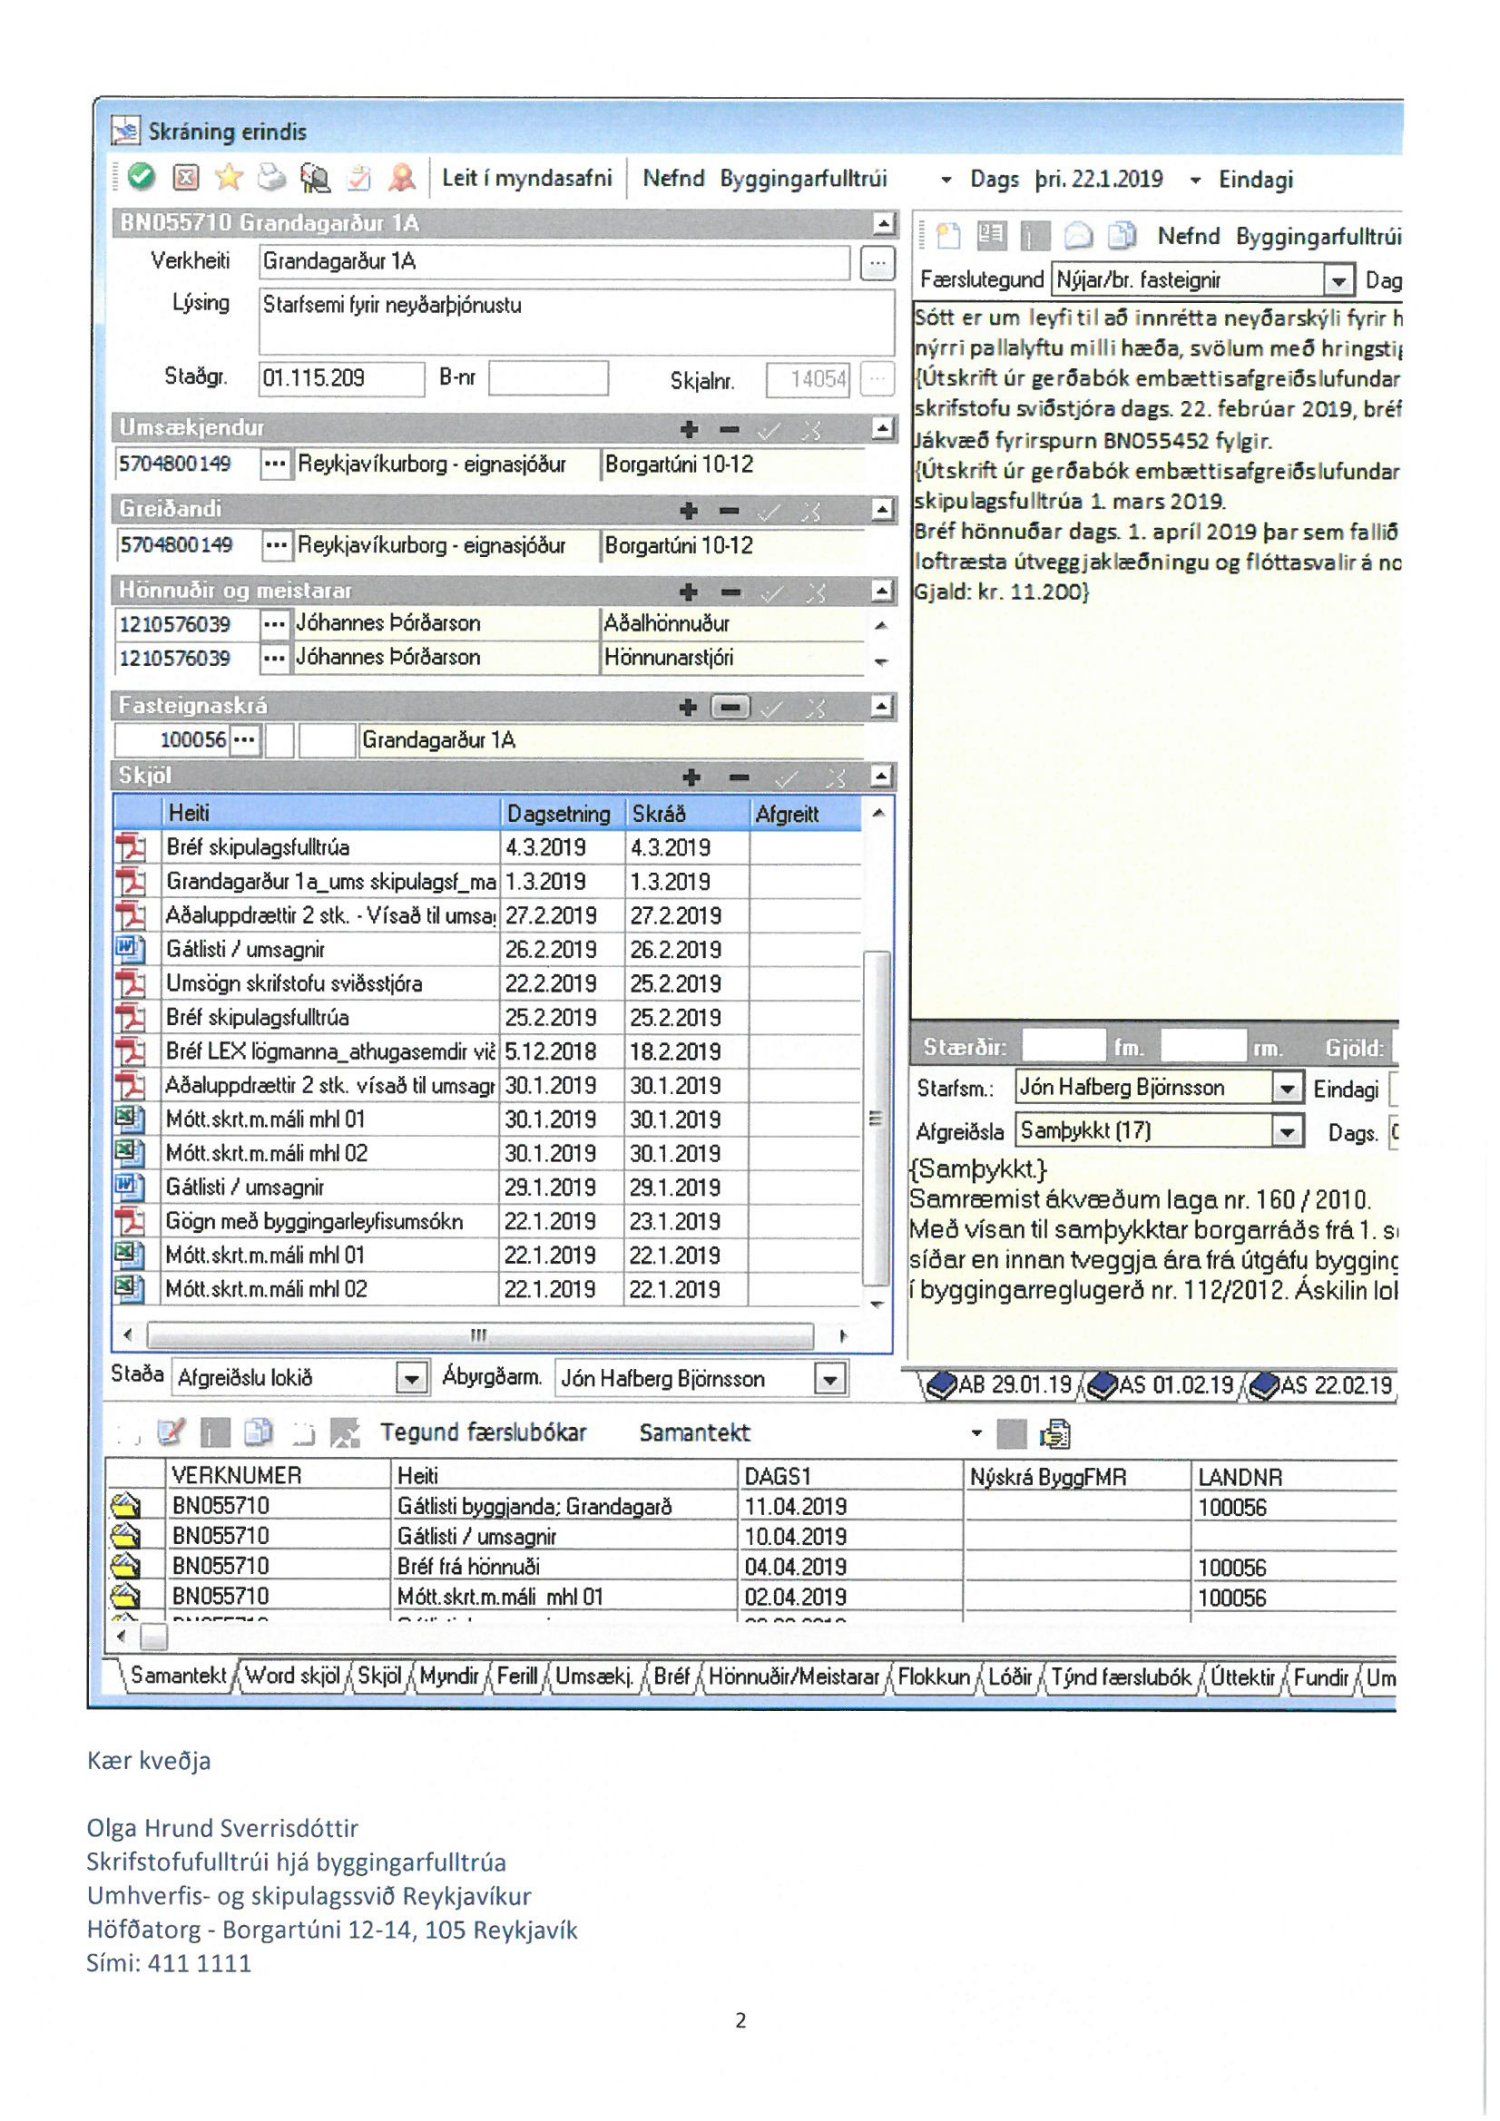Click minus icon in Fasteignaskrá header

click(x=731, y=708)
